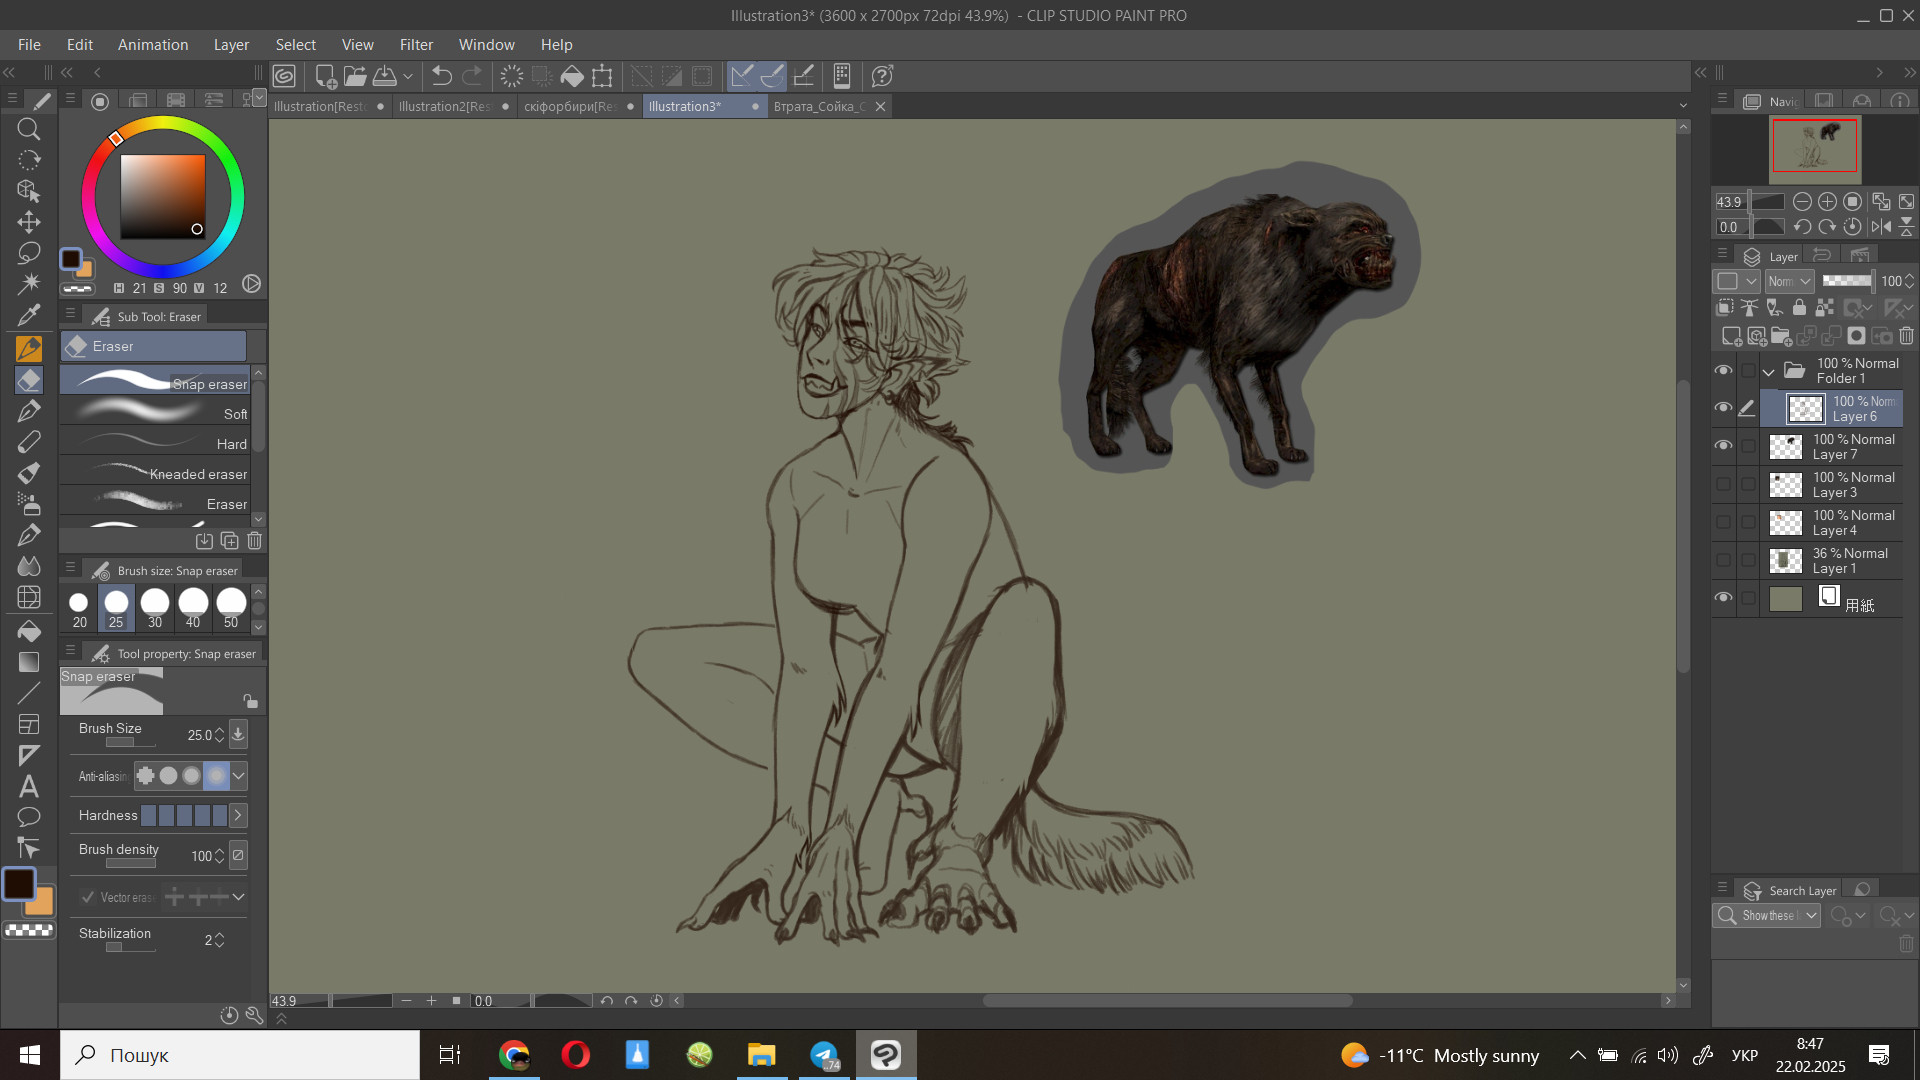
Task: Delete sub tool with trash icon
Action: [x=254, y=541]
